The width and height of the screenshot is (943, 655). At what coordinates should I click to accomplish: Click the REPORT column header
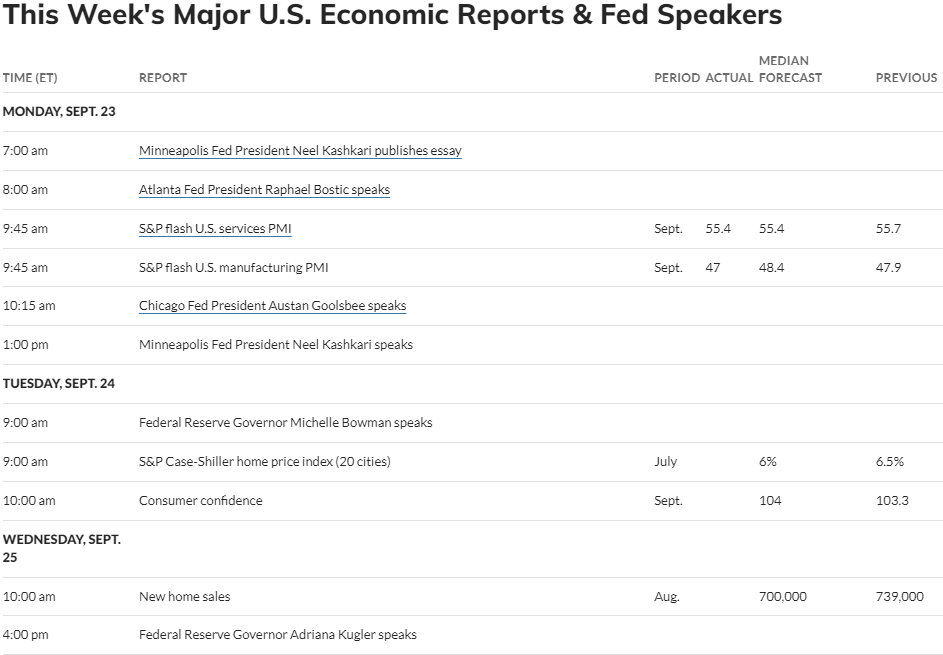[x=163, y=78]
